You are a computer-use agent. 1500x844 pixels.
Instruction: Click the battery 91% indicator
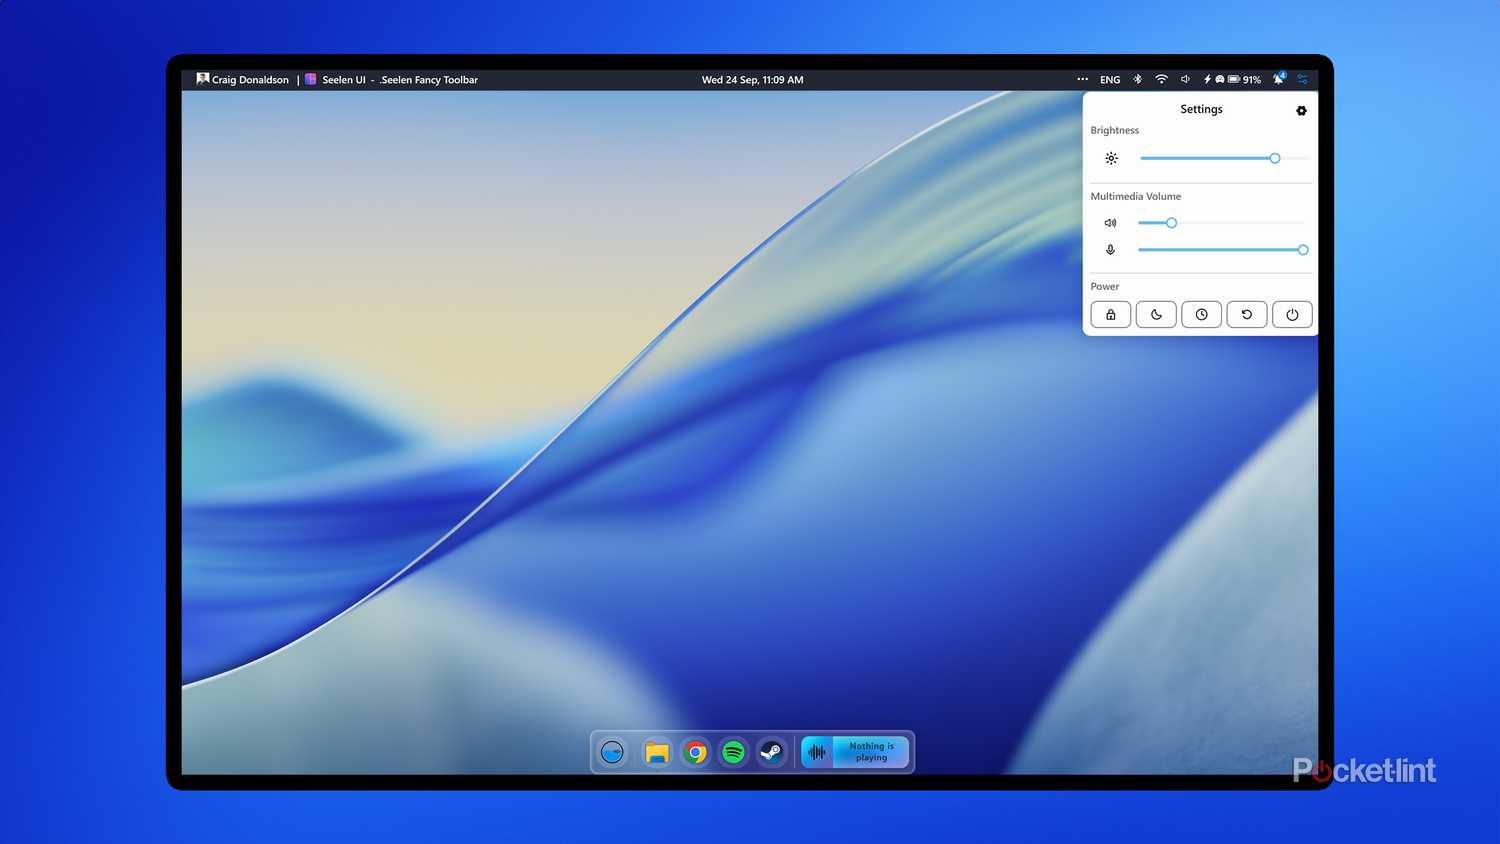point(1245,80)
